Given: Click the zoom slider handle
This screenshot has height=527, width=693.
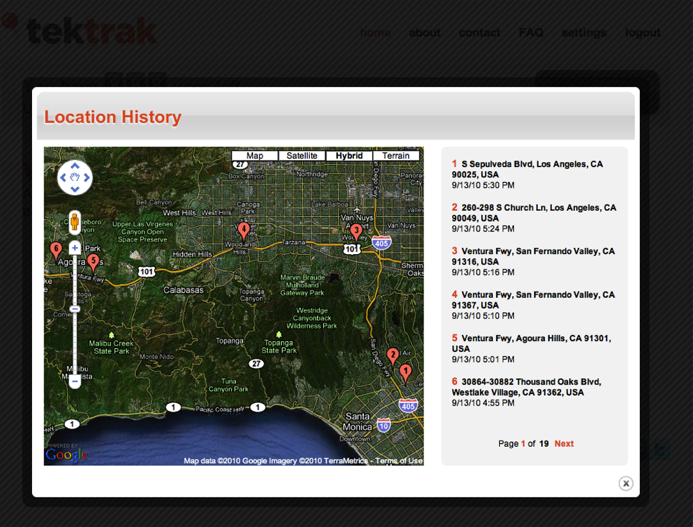Looking at the screenshot, I should click(75, 309).
